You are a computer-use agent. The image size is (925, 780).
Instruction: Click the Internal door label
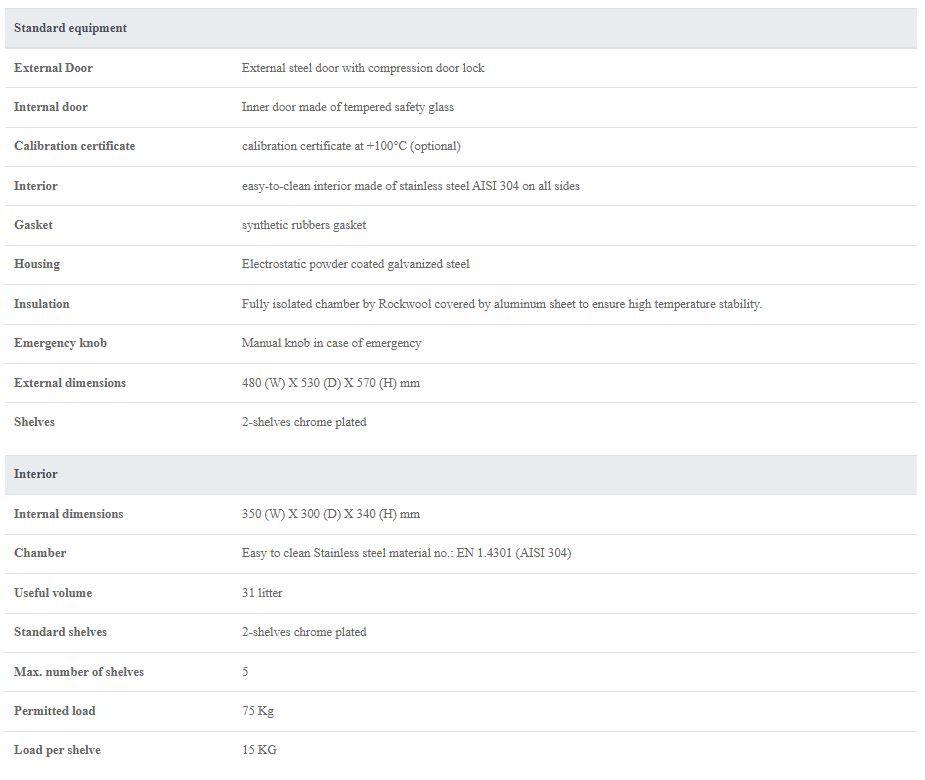pyautogui.click(x=51, y=107)
